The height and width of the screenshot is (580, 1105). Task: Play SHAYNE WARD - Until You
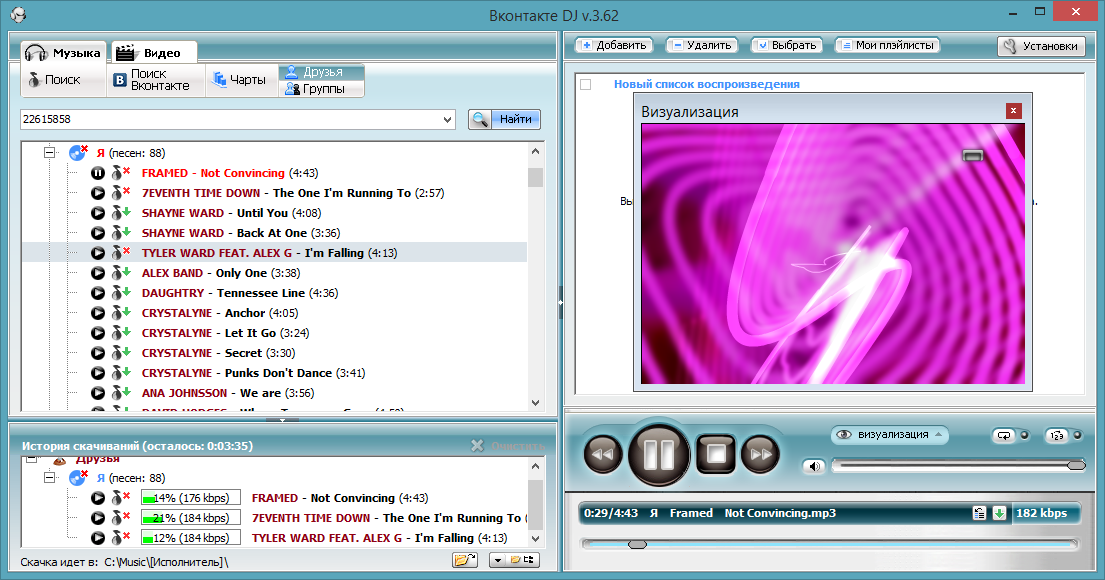98,213
